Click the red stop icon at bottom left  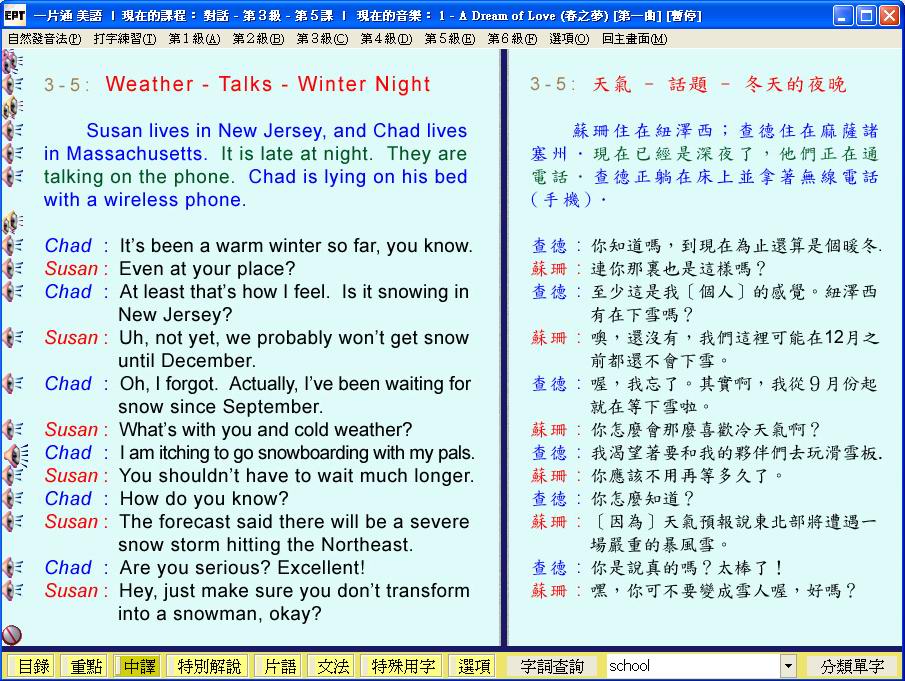(x=12, y=634)
